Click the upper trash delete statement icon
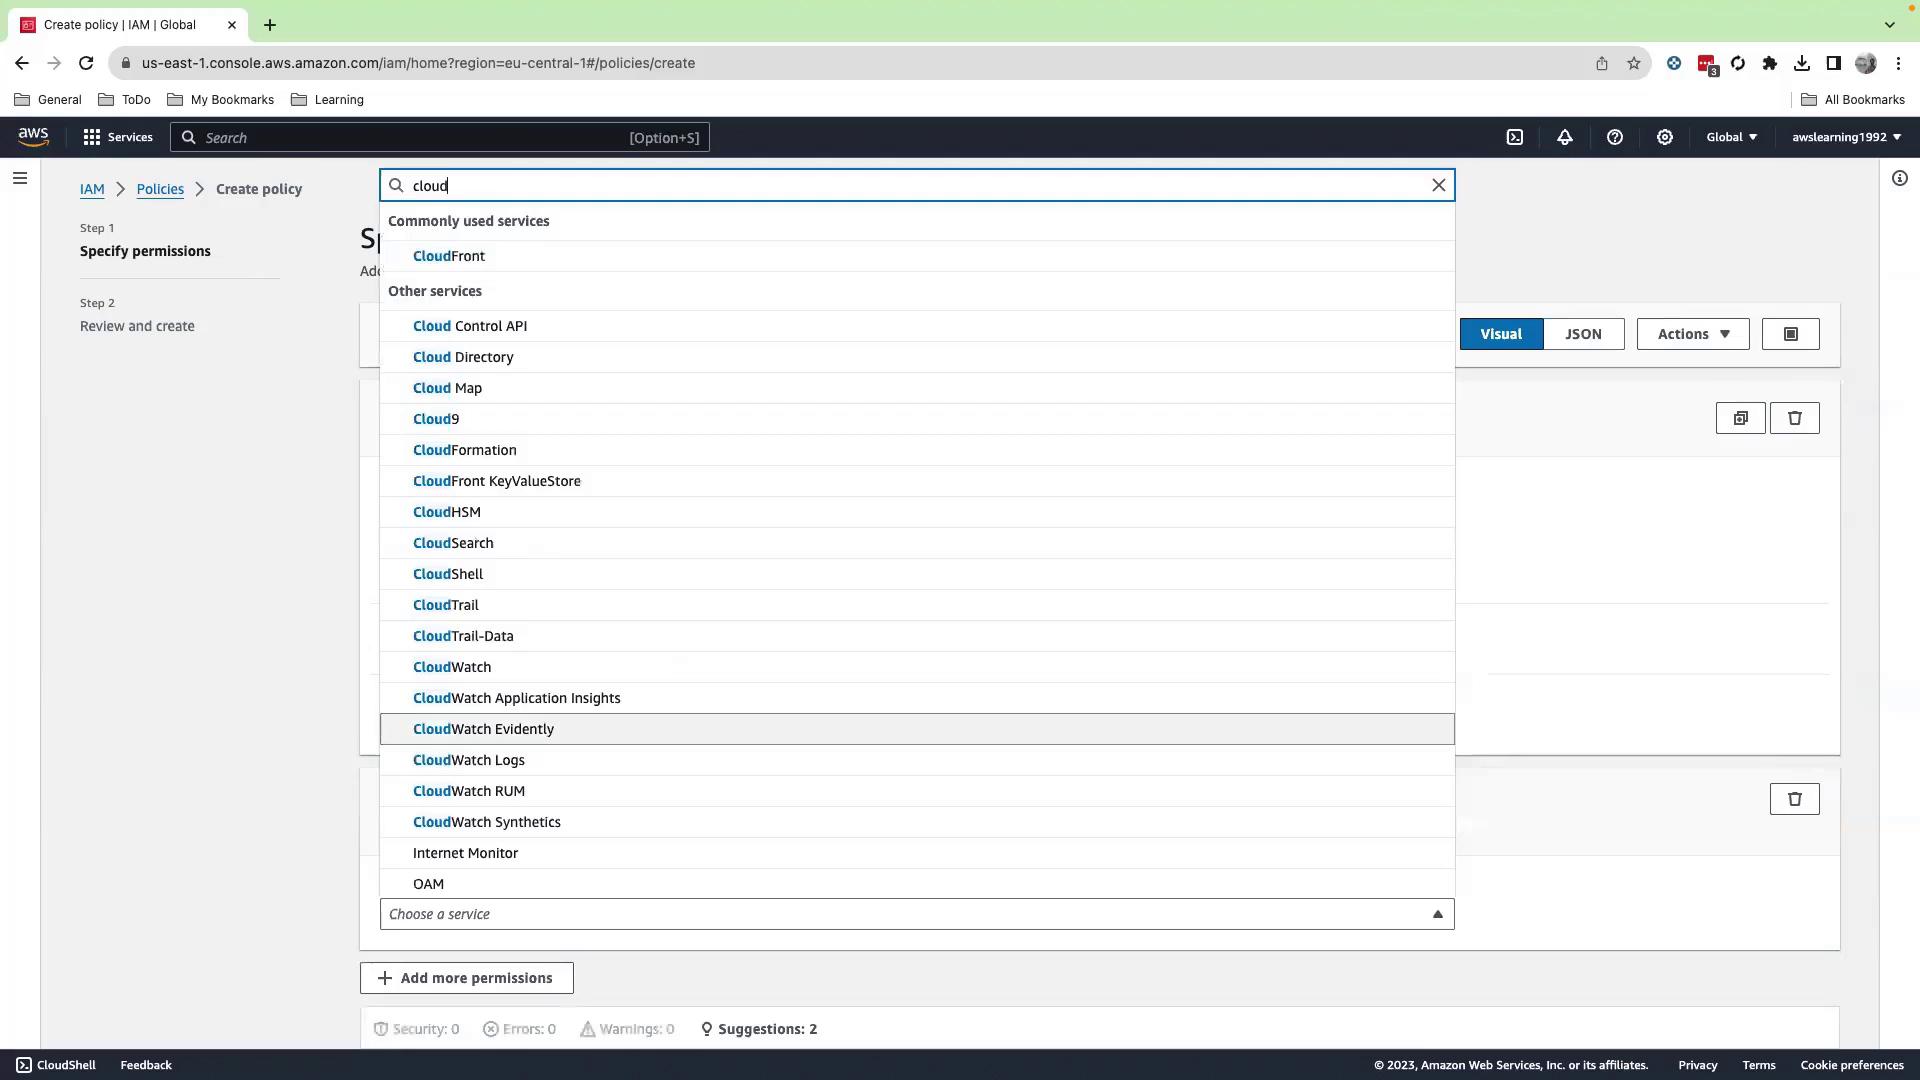 tap(1795, 419)
